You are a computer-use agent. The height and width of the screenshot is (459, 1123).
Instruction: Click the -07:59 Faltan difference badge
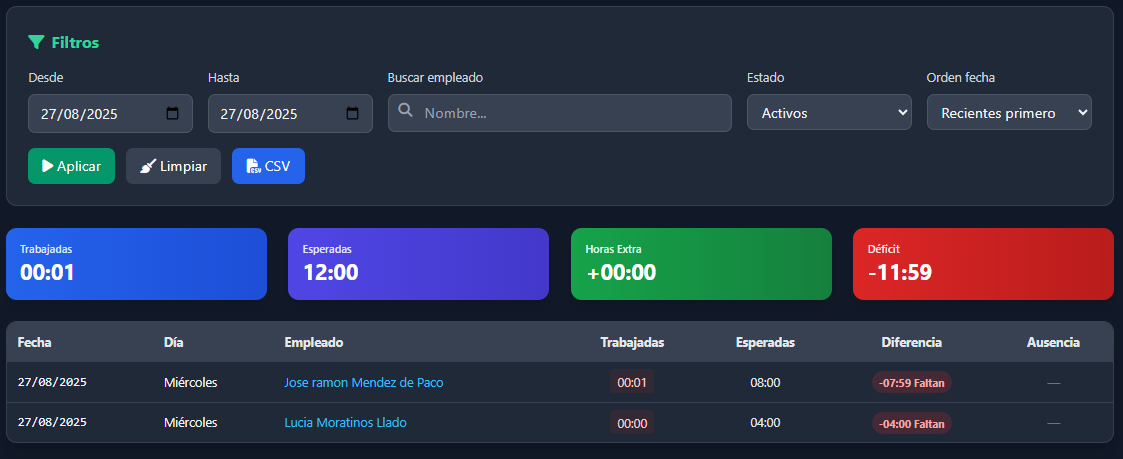(x=911, y=382)
